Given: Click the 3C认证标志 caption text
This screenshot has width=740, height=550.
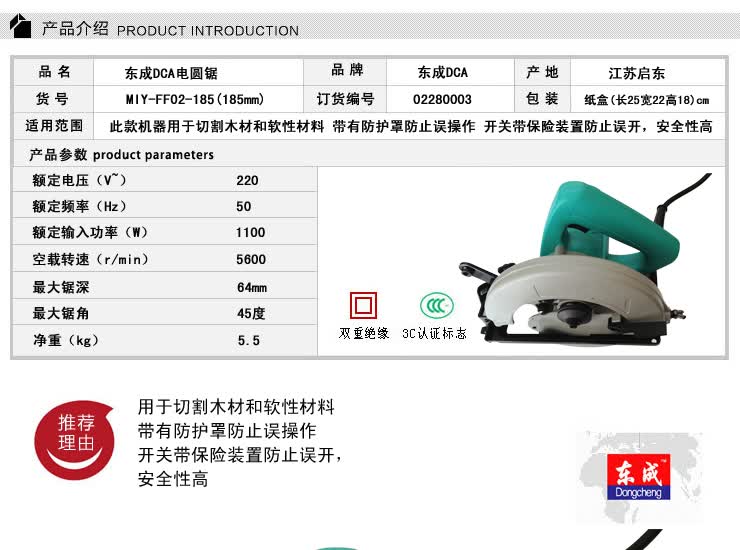Looking at the screenshot, I should (x=434, y=333).
